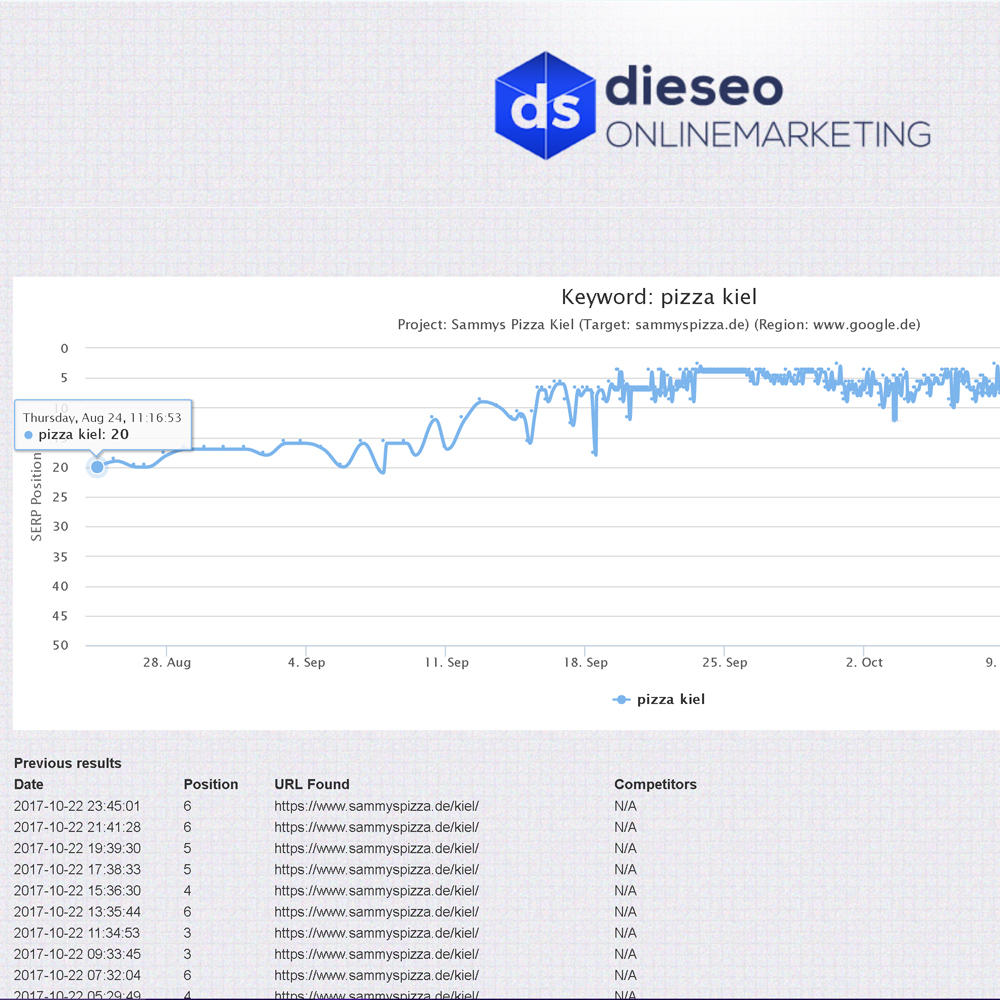Click the Competitors column header
Viewport: 1000px width, 1000px height.
click(655, 784)
